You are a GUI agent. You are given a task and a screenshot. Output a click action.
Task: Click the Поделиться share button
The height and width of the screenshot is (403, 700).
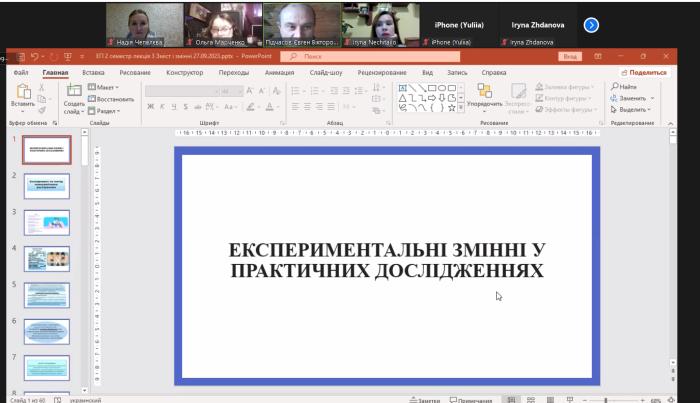[643, 73]
